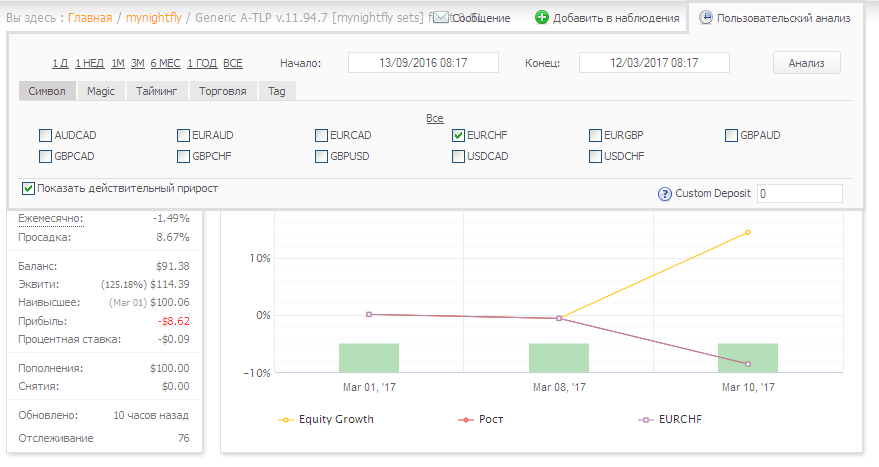Switch to the Tag tab
The image size is (879, 467).
coord(277,91)
